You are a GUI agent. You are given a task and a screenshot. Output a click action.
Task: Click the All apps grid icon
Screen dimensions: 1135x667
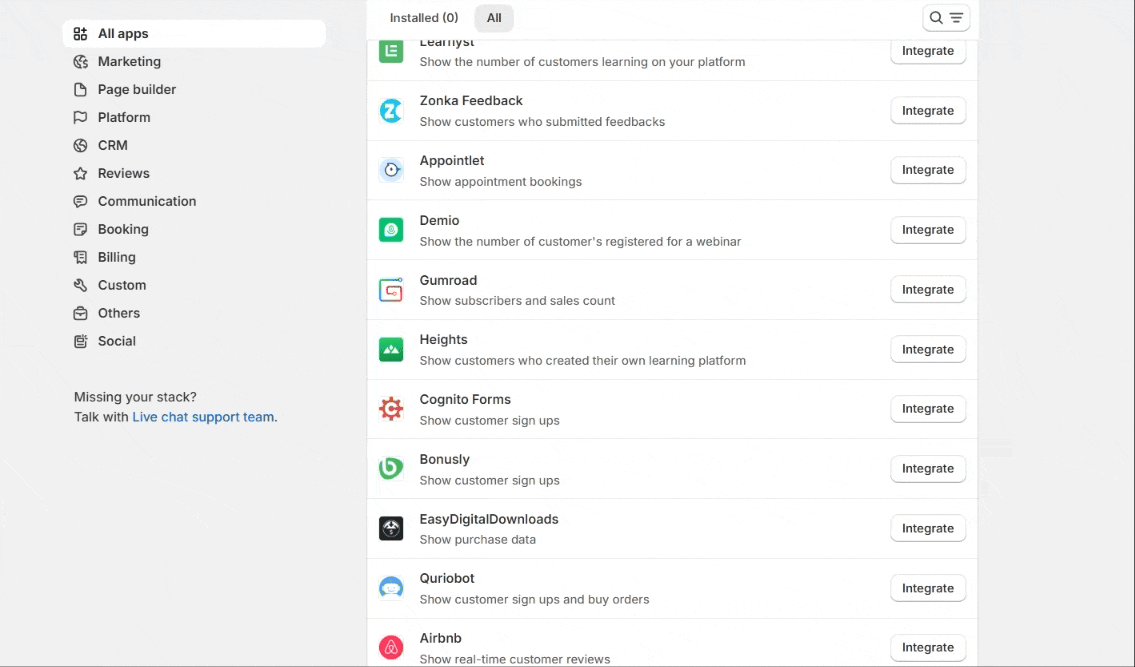80,34
